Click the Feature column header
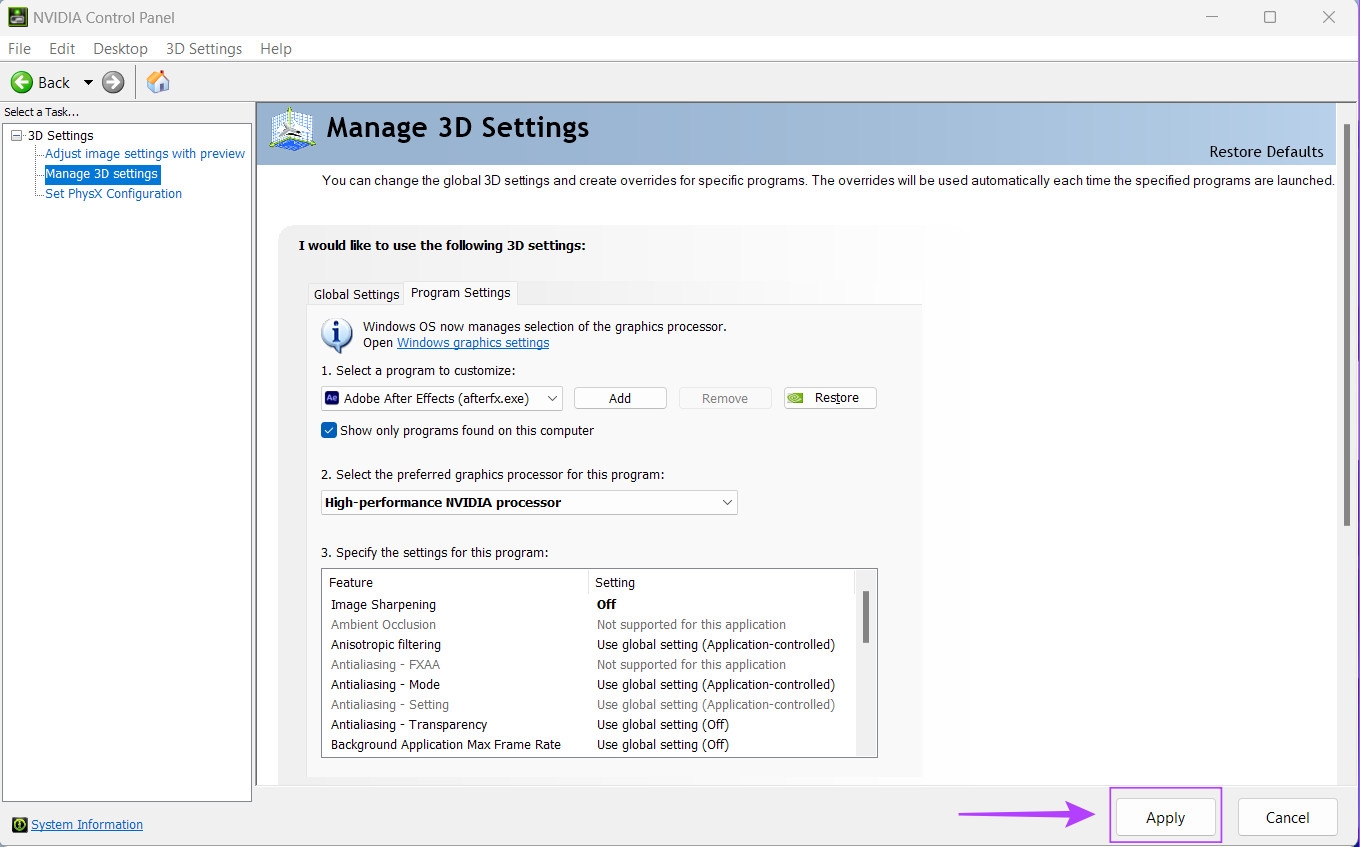 point(455,582)
